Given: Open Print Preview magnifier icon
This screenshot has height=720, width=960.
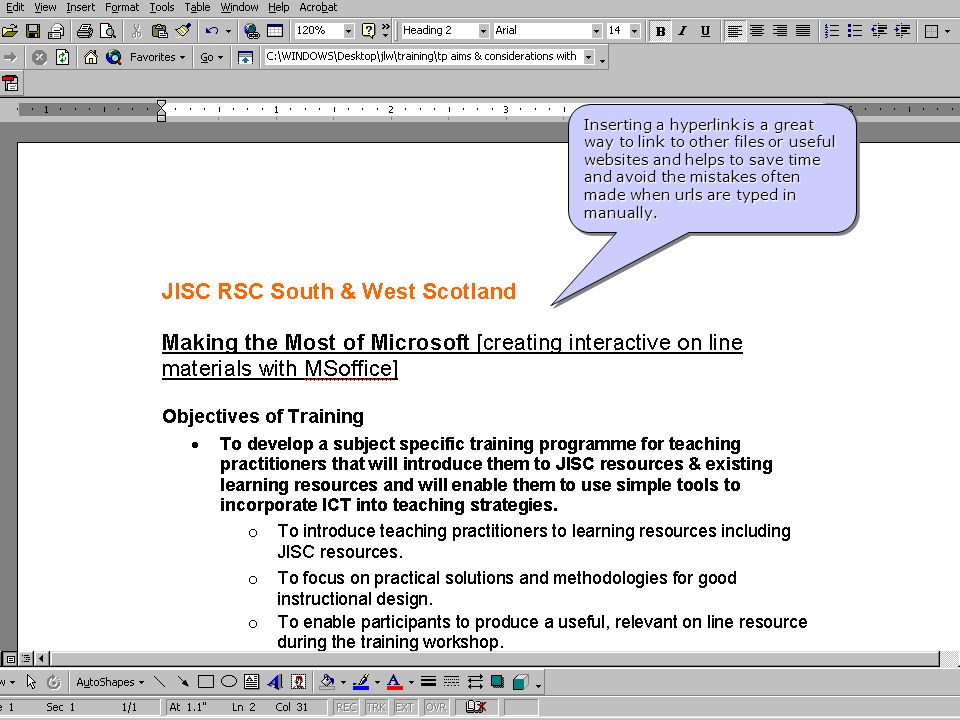Looking at the screenshot, I should 108,31.
